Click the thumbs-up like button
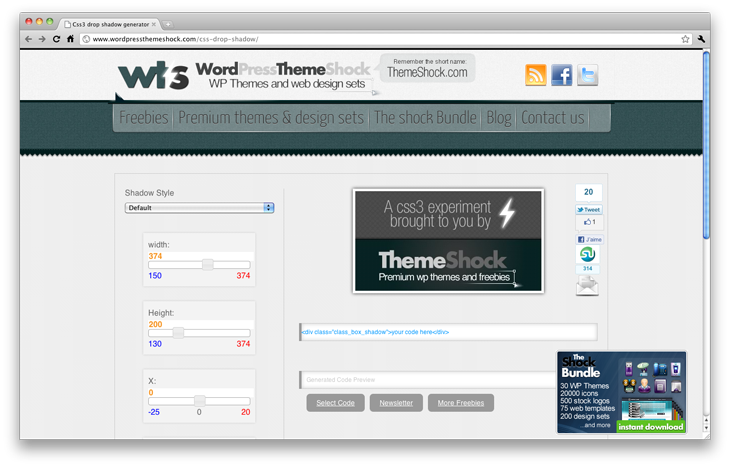 589,222
